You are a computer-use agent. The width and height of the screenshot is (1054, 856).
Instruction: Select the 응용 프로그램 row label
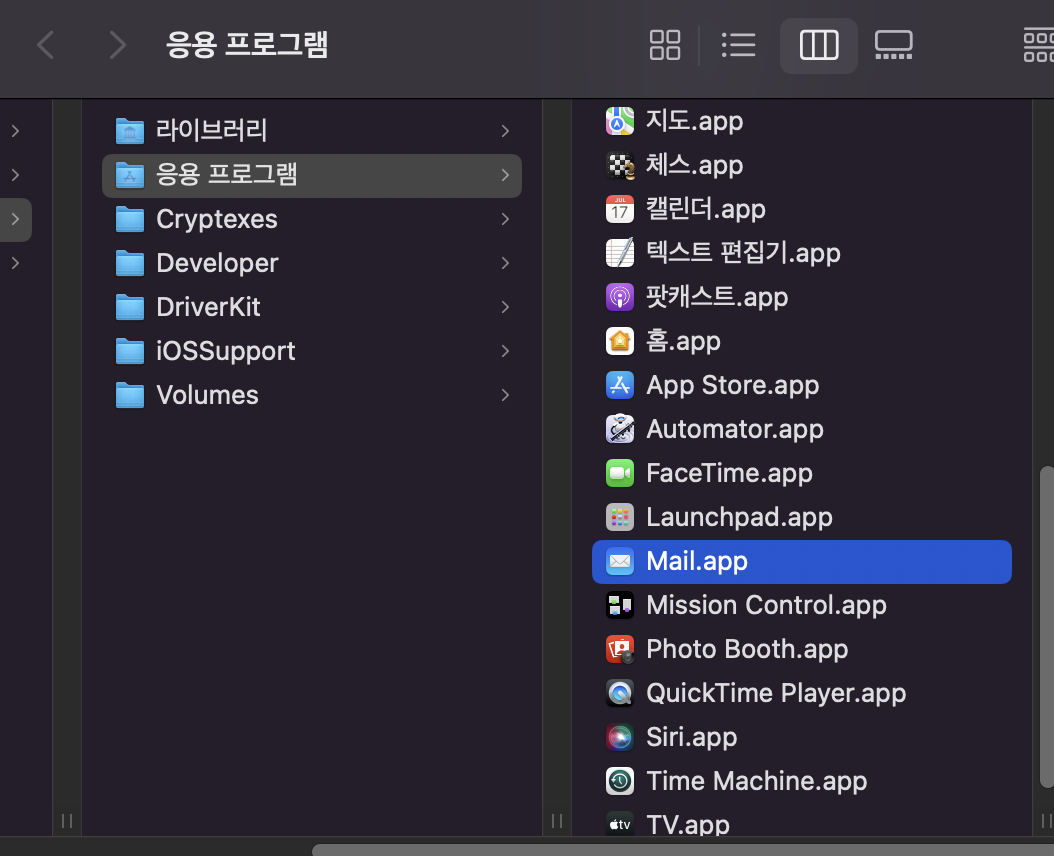227,175
